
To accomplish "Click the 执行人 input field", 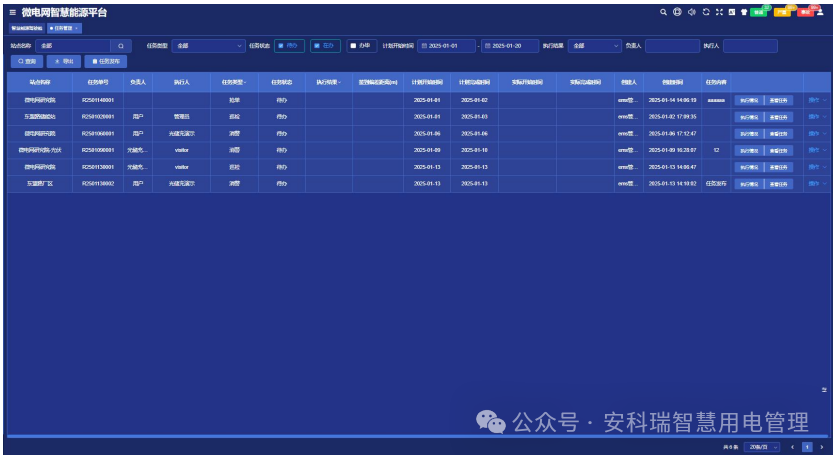I will coord(750,46).
